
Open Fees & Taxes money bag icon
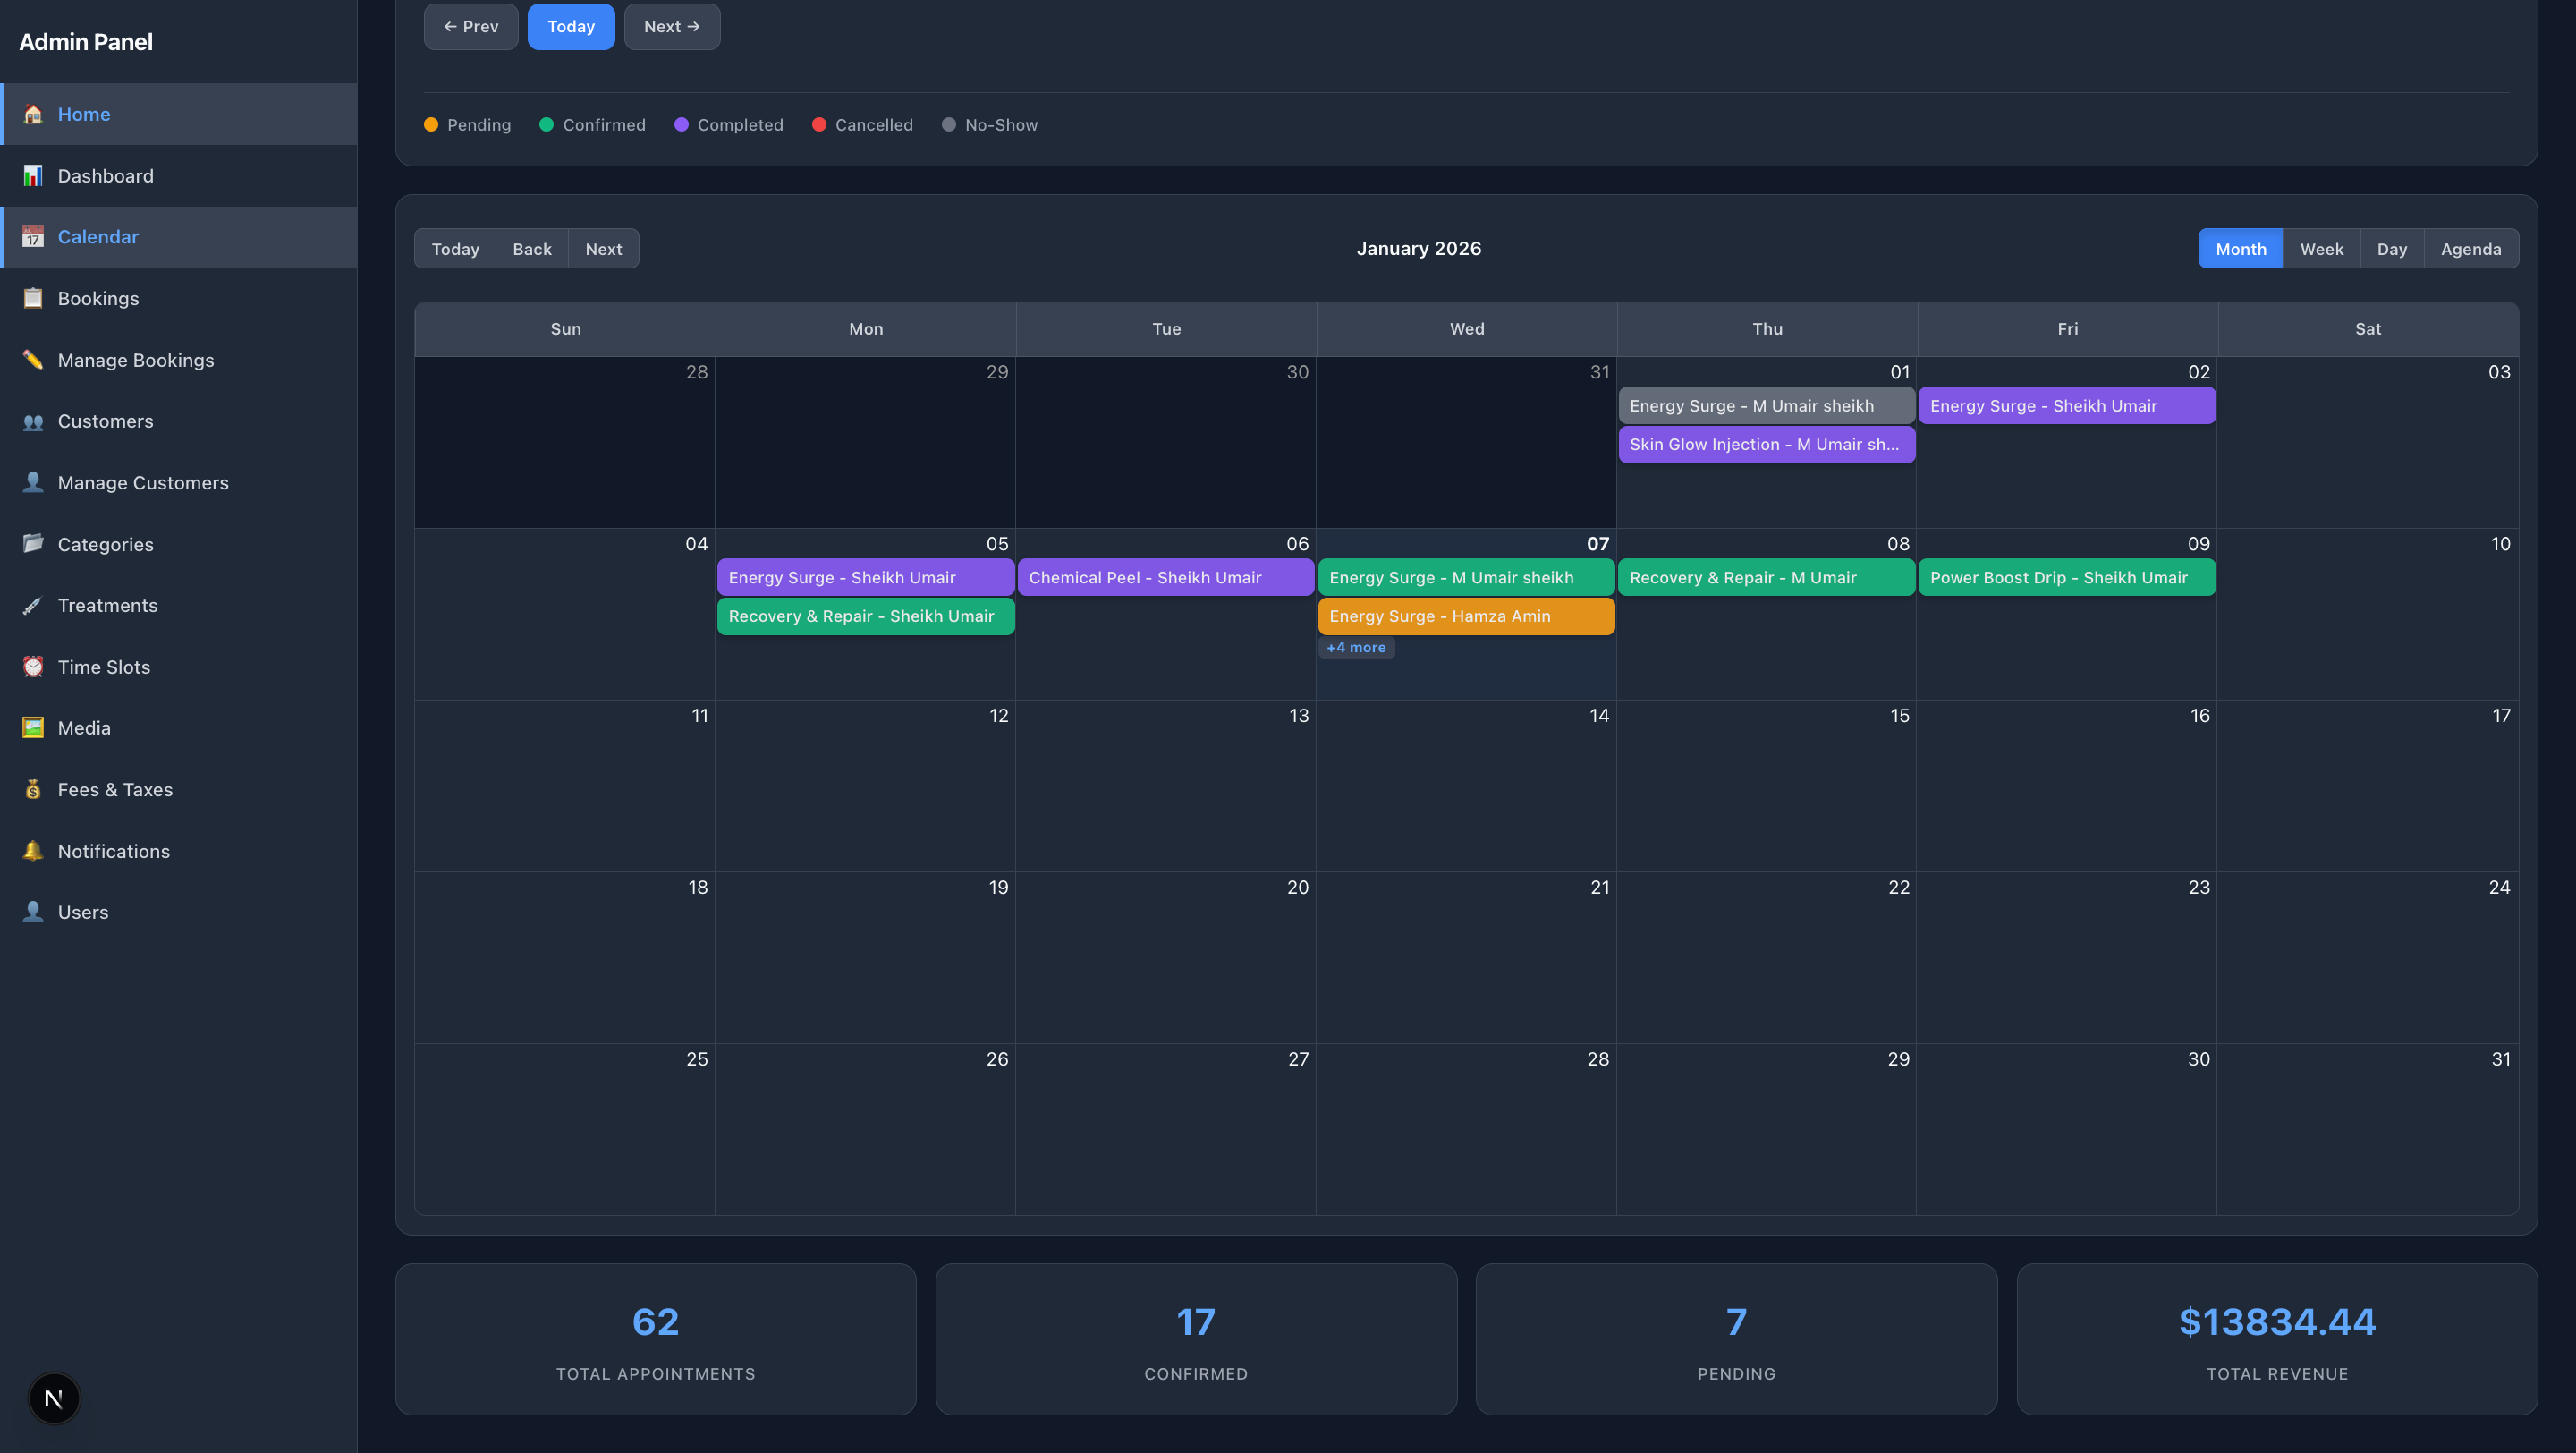[x=33, y=789]
